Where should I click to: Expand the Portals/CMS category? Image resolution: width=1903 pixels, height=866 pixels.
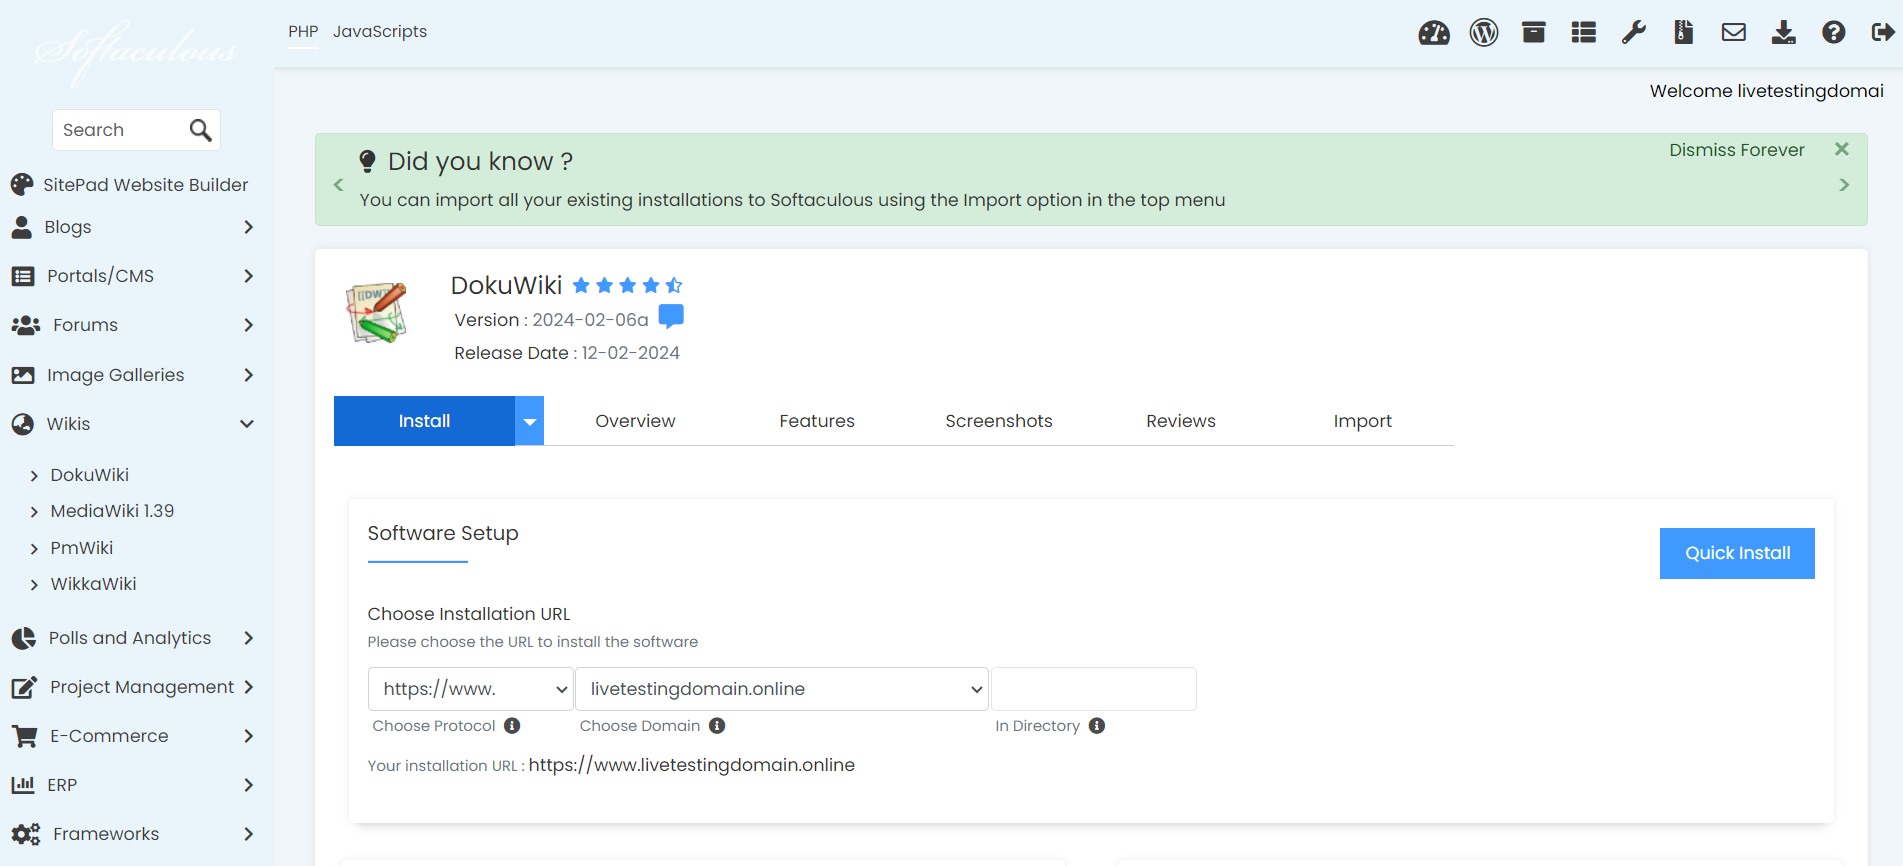click(x=132, y=276)
